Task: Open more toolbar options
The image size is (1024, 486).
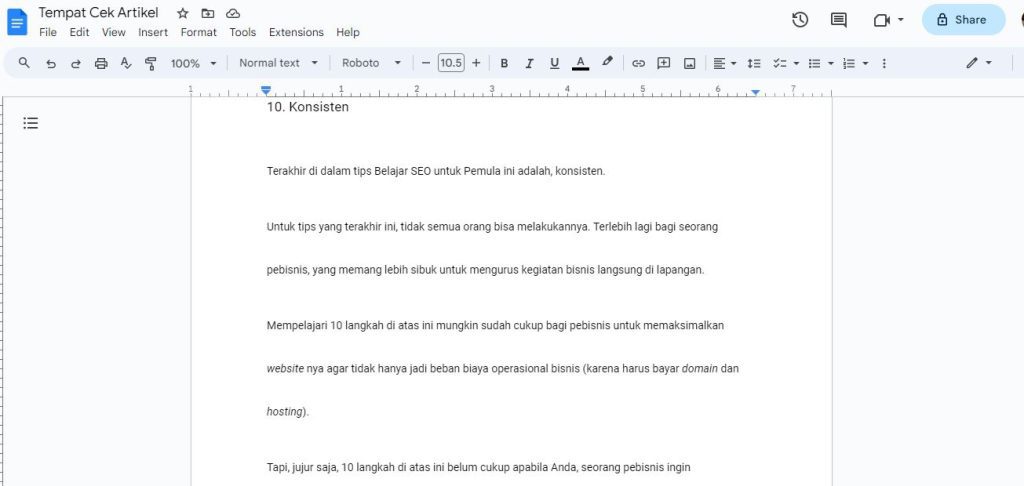Action: coord(884,63)
